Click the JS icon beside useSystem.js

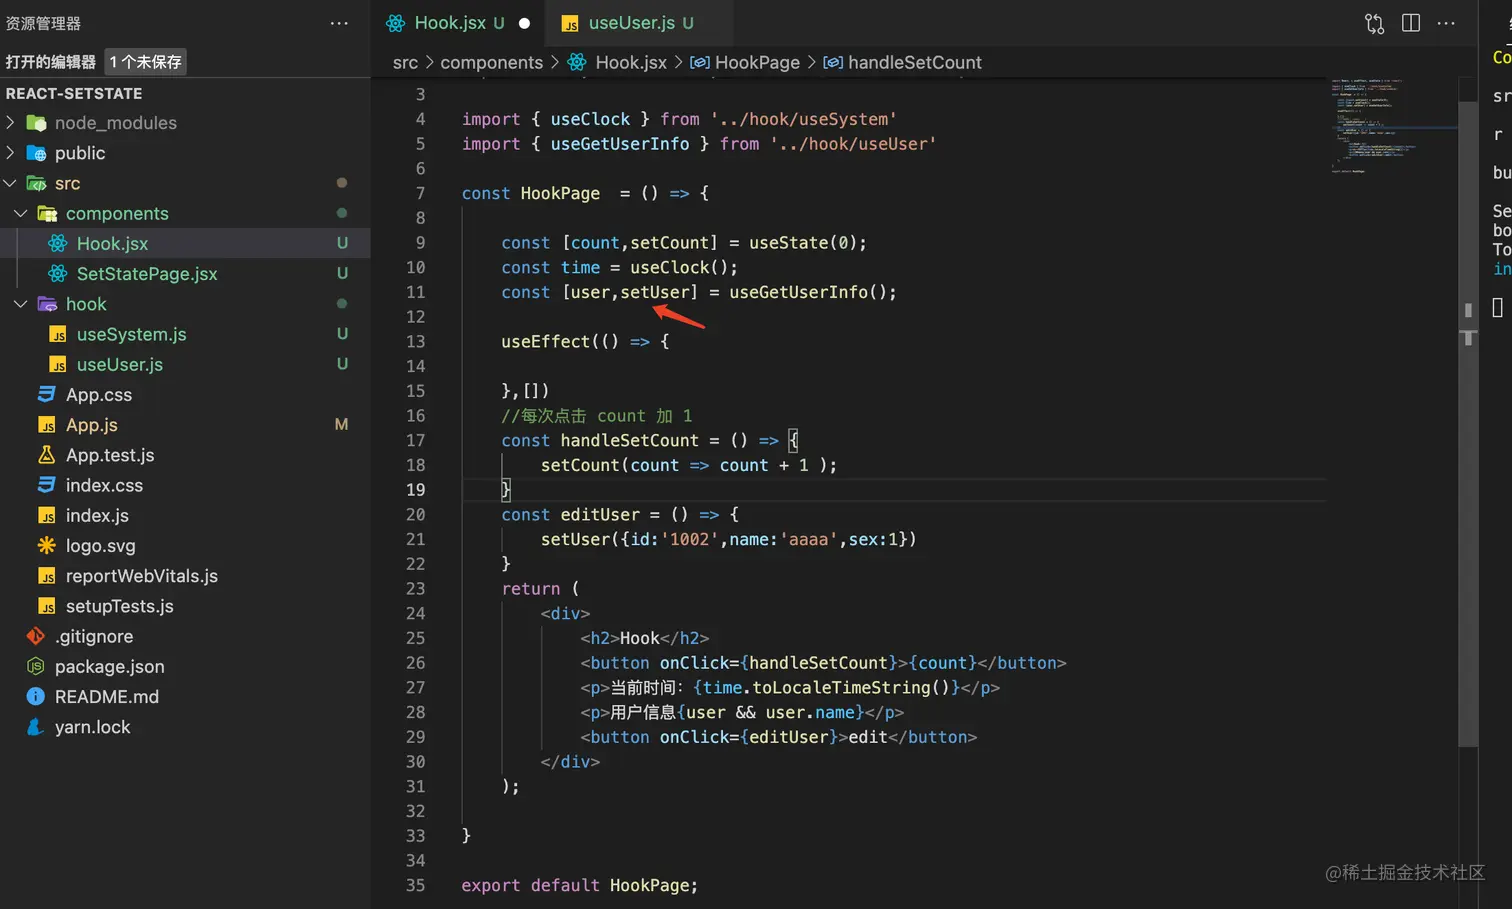(x=58, y=334)
